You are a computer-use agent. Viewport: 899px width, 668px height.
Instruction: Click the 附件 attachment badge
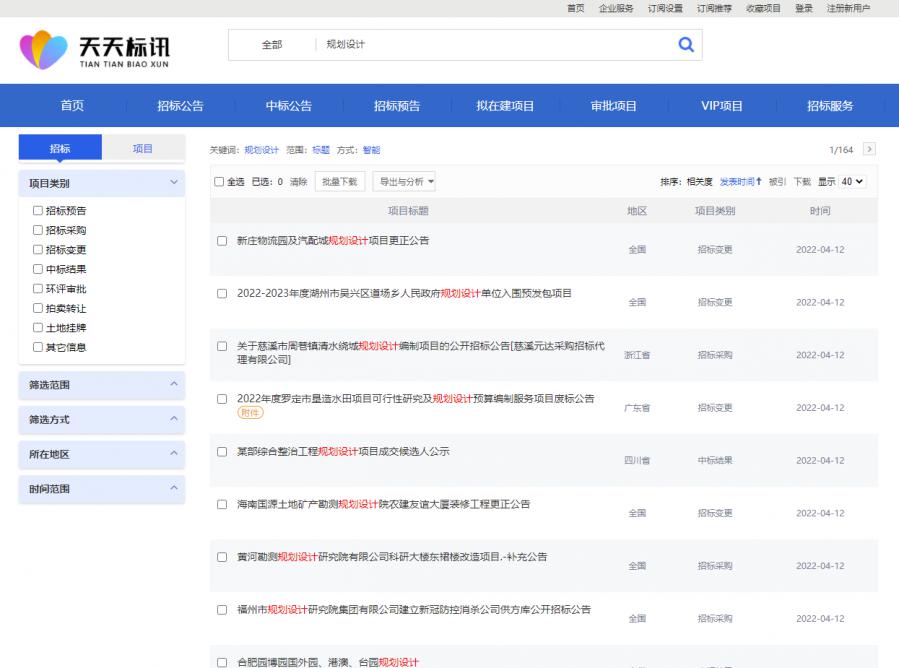point(250,412)
